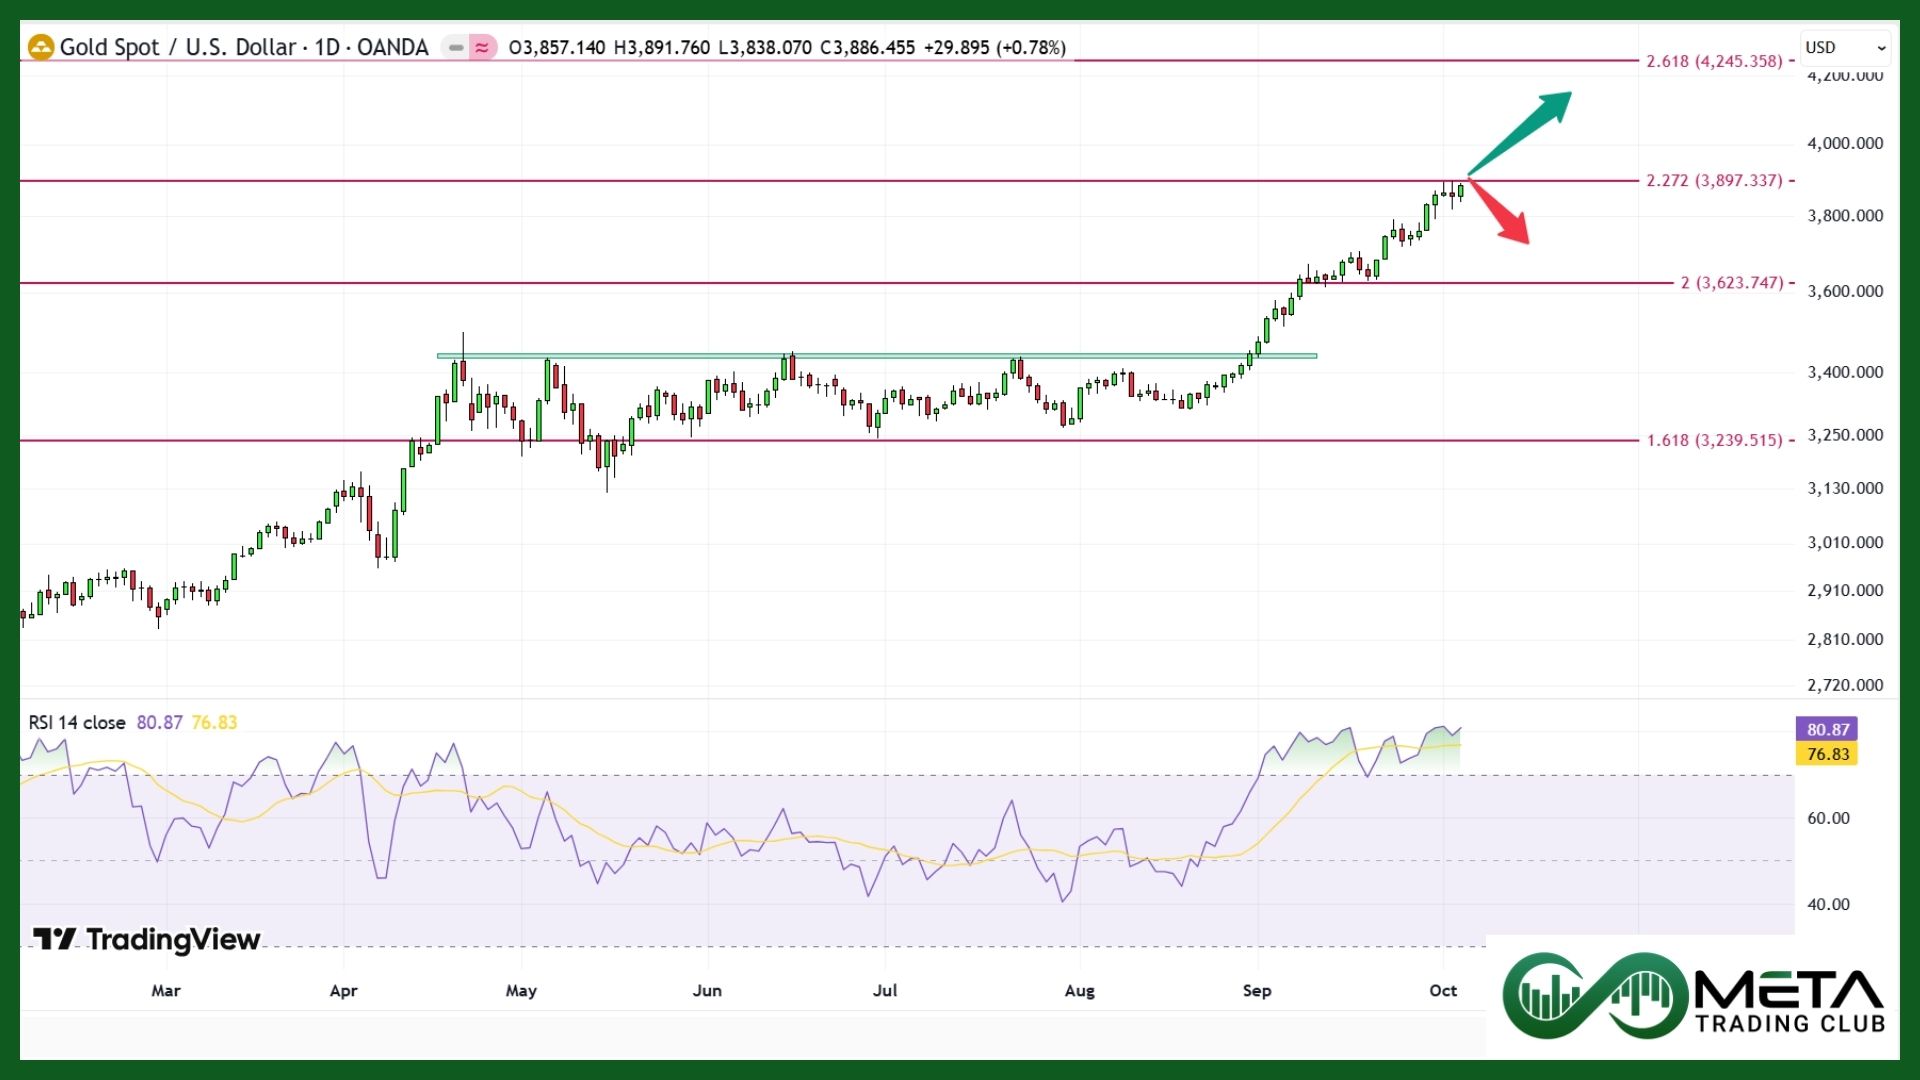
Task: Click the pink approximate-price (≈) icon
Action: point(483,46)
